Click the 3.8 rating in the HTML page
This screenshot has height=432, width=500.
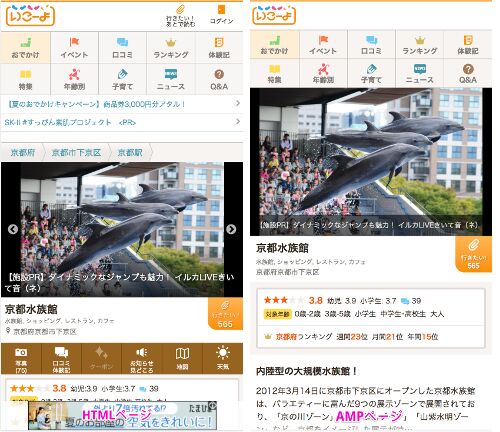click(59, 388)
